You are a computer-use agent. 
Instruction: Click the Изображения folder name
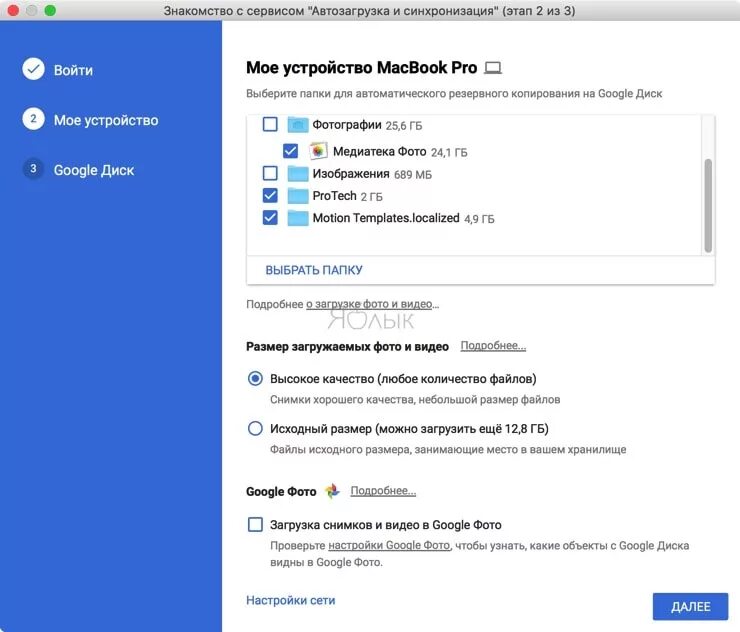351,174
